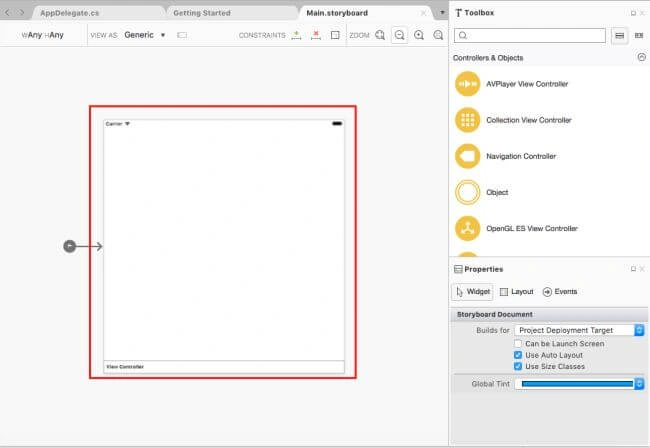This screenshot has width=650, height=448.
Task: Show the Events properties tab
Action: [x=560, y=292]
